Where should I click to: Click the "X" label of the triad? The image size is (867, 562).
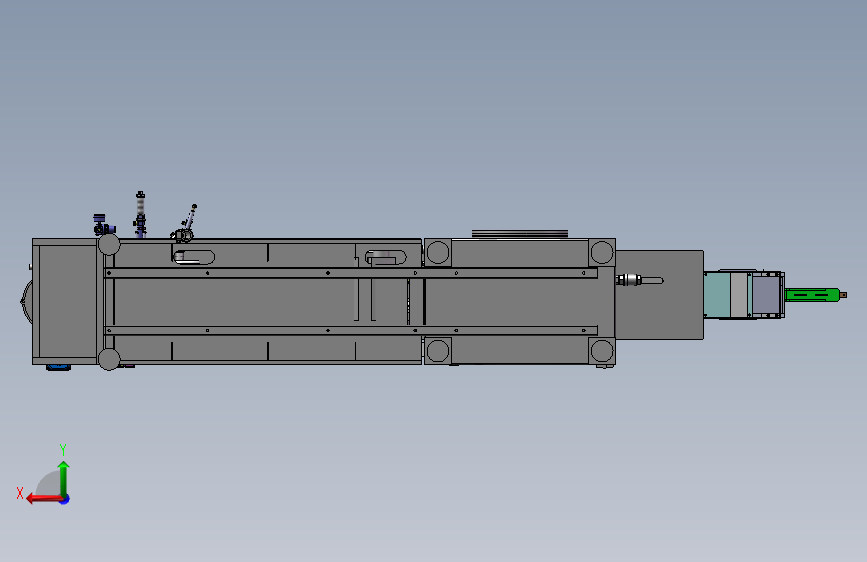[x=20, y=493]
